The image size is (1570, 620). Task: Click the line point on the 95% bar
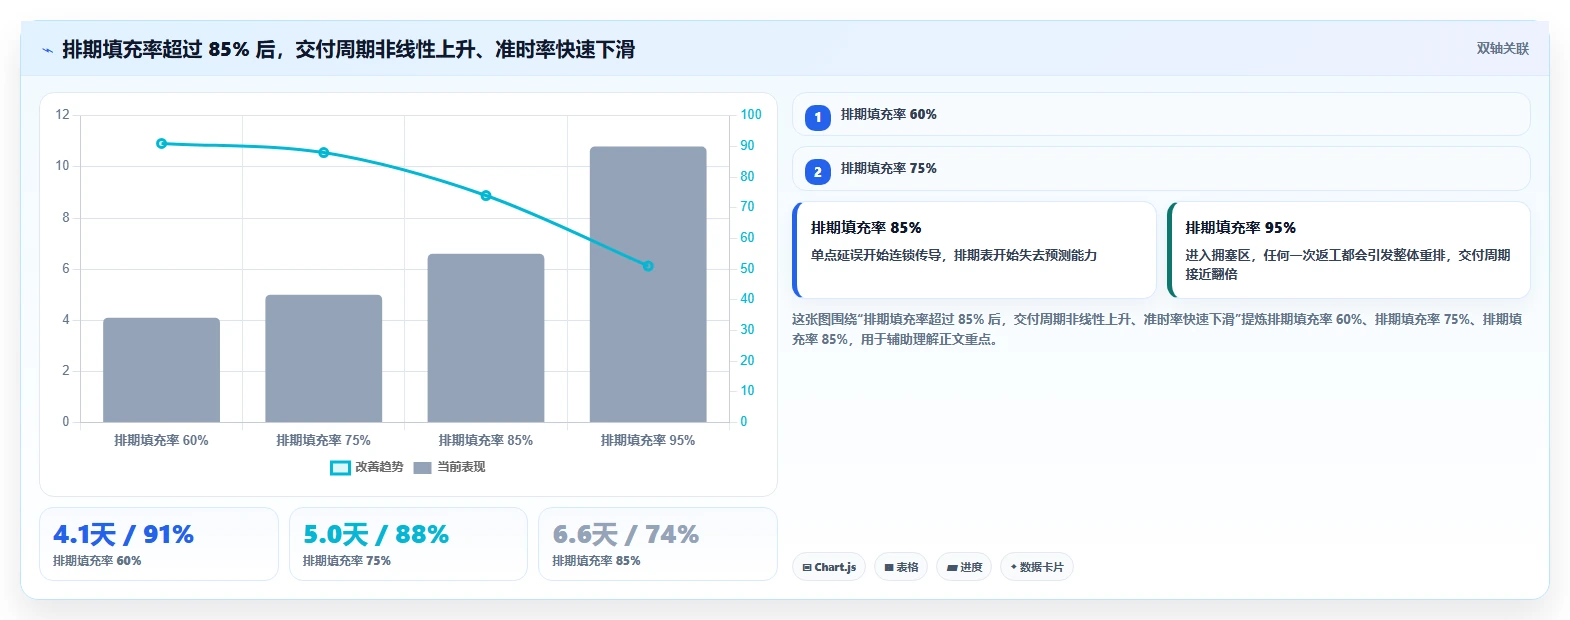pyautogui.click(x=648, y=266)
